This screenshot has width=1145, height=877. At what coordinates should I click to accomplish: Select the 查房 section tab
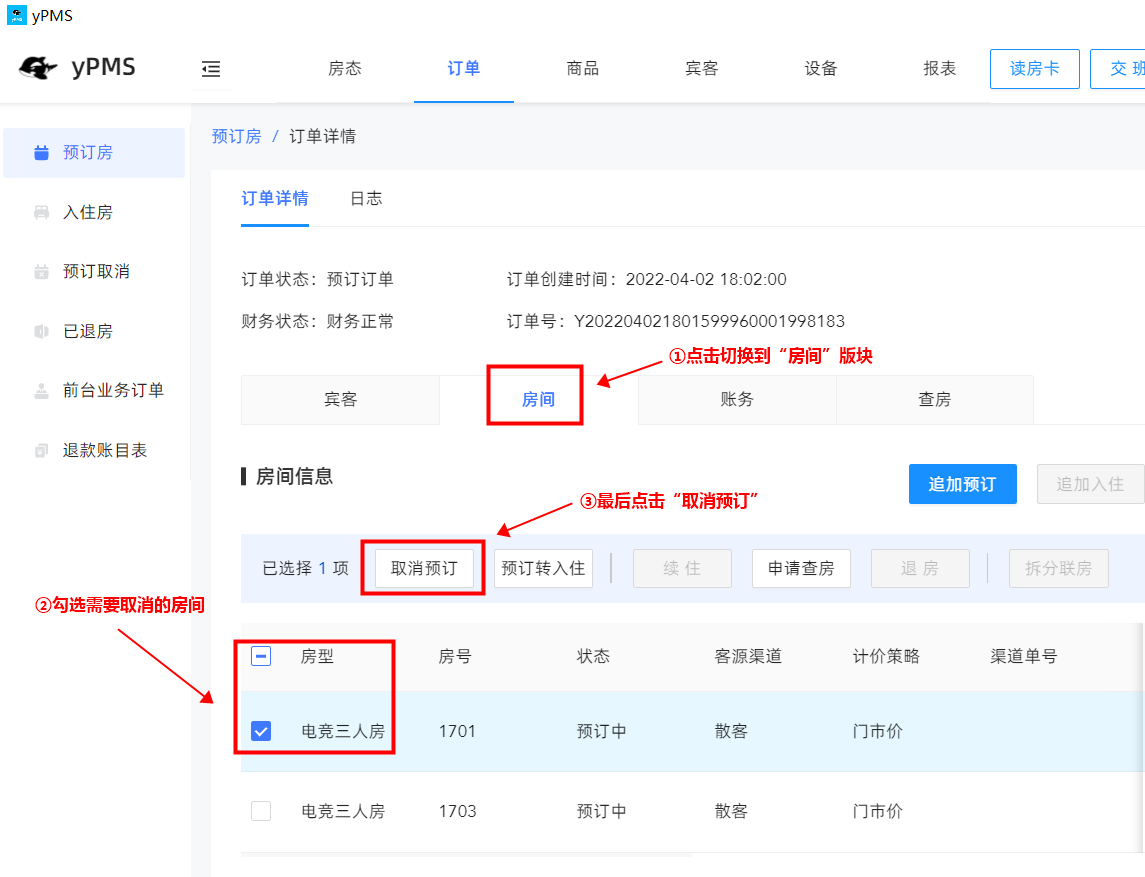tap(935, 399)
